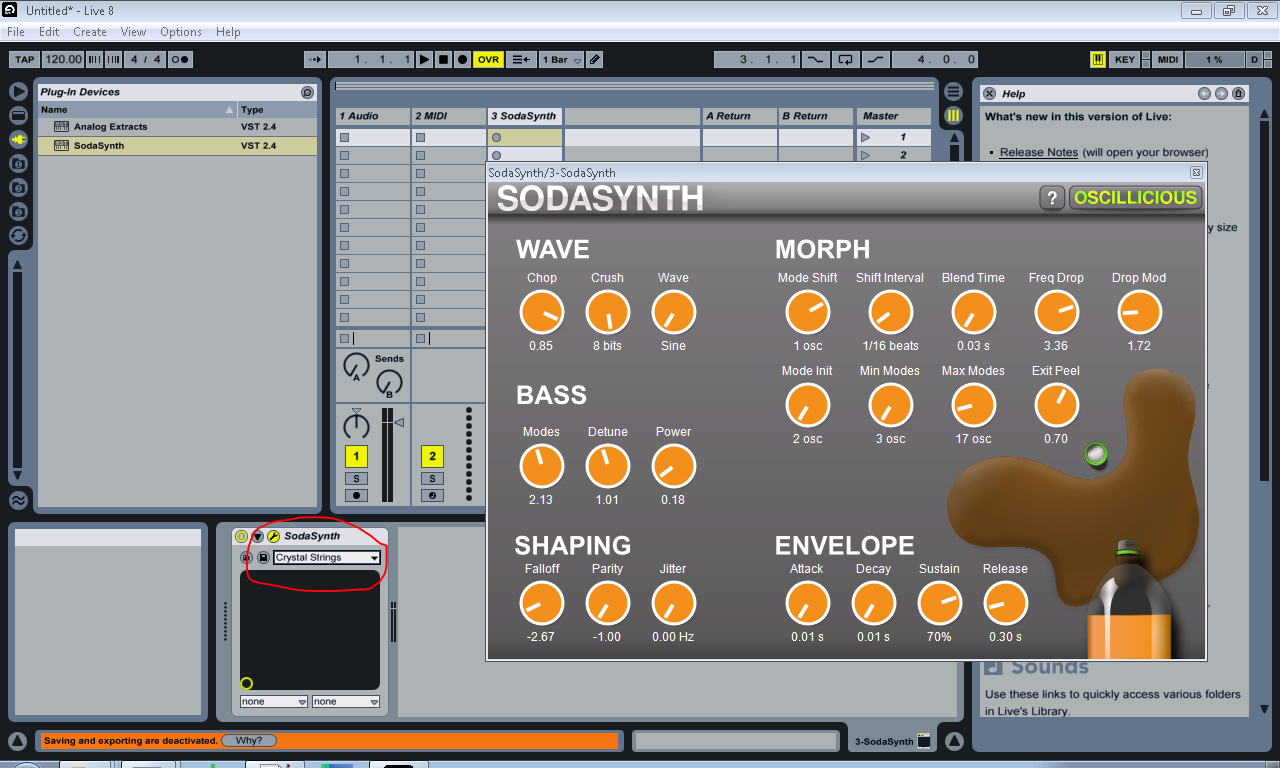Image resolution: width=1280 pixels, height=768 pixels.
Task: Click the green bottle cap
Action: [x=1097, y=456]
